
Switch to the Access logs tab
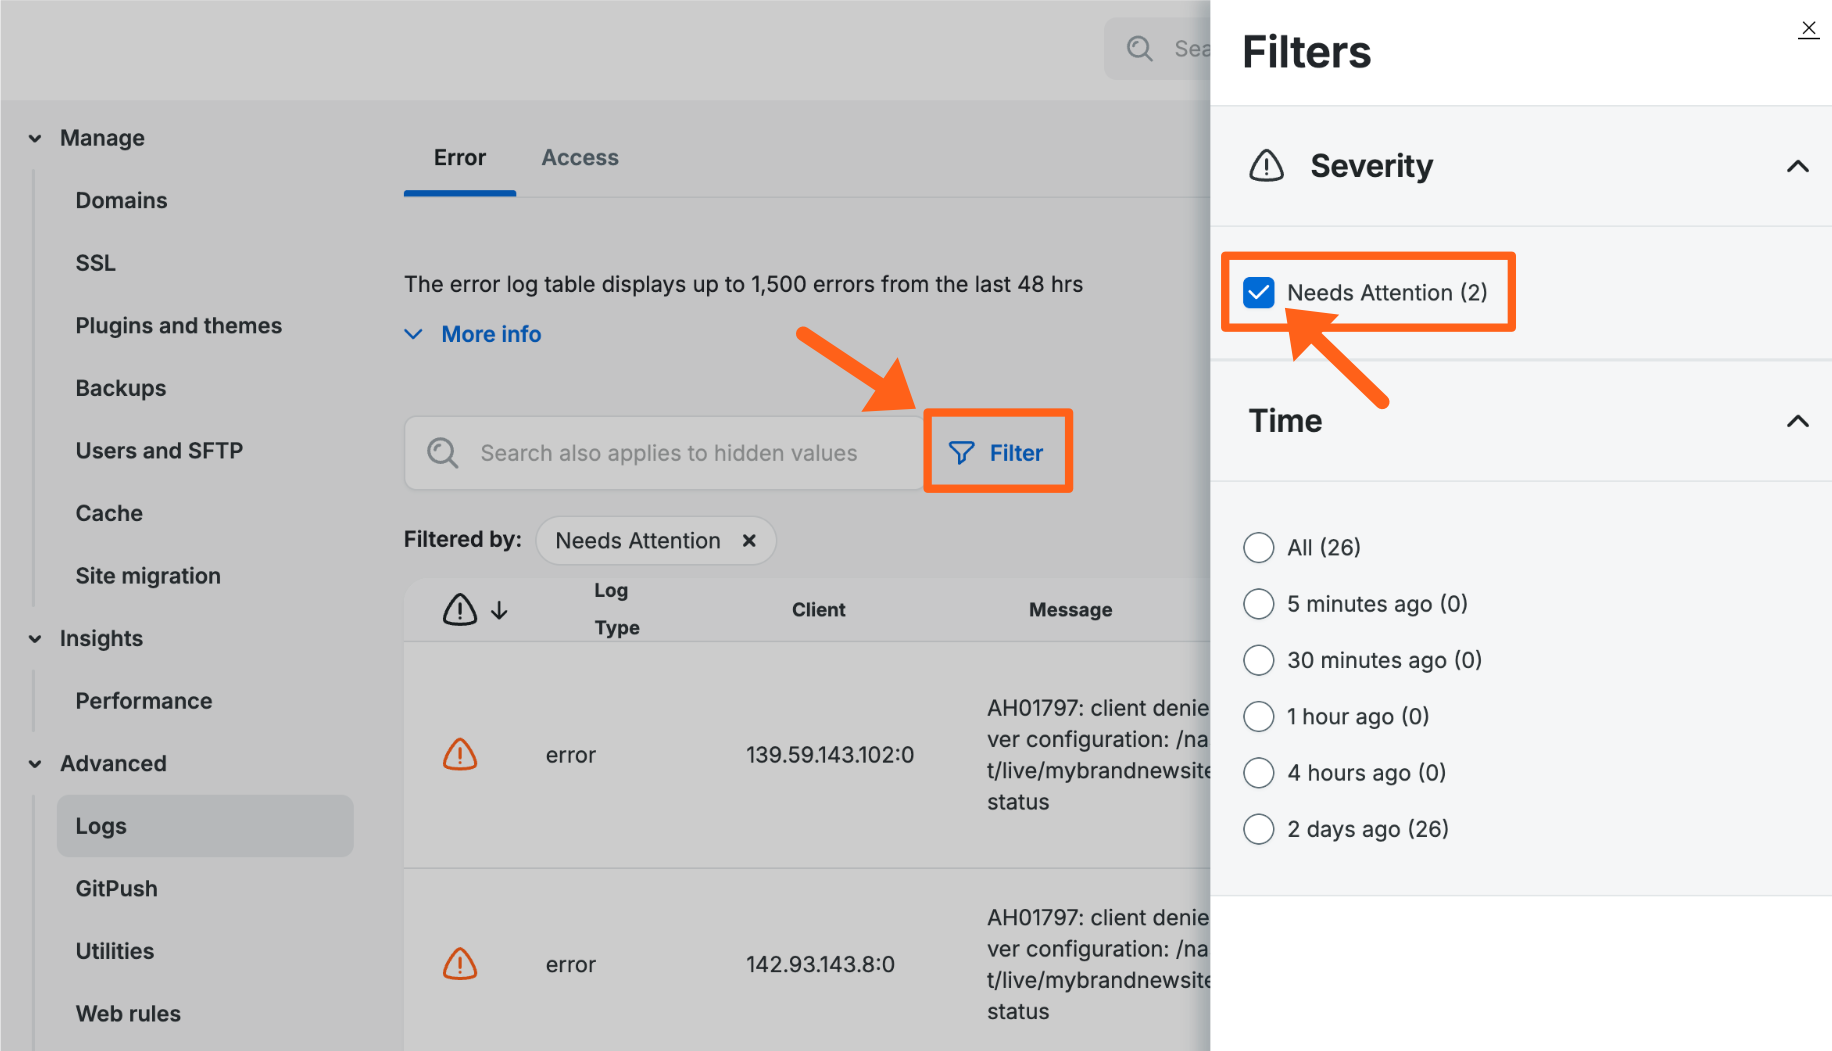click(x=579, y=157)
